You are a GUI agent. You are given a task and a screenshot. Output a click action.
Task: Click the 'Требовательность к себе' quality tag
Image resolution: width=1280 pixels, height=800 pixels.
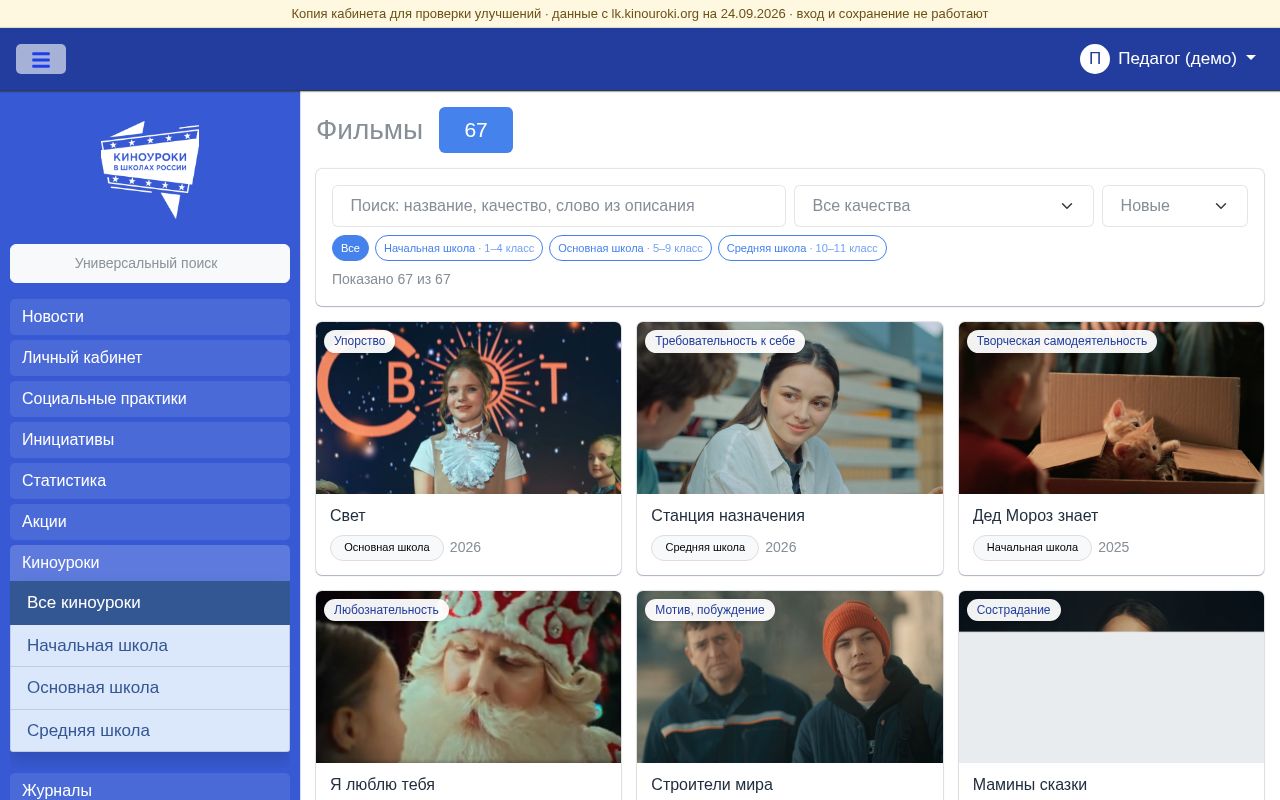[x=725, y=341]
